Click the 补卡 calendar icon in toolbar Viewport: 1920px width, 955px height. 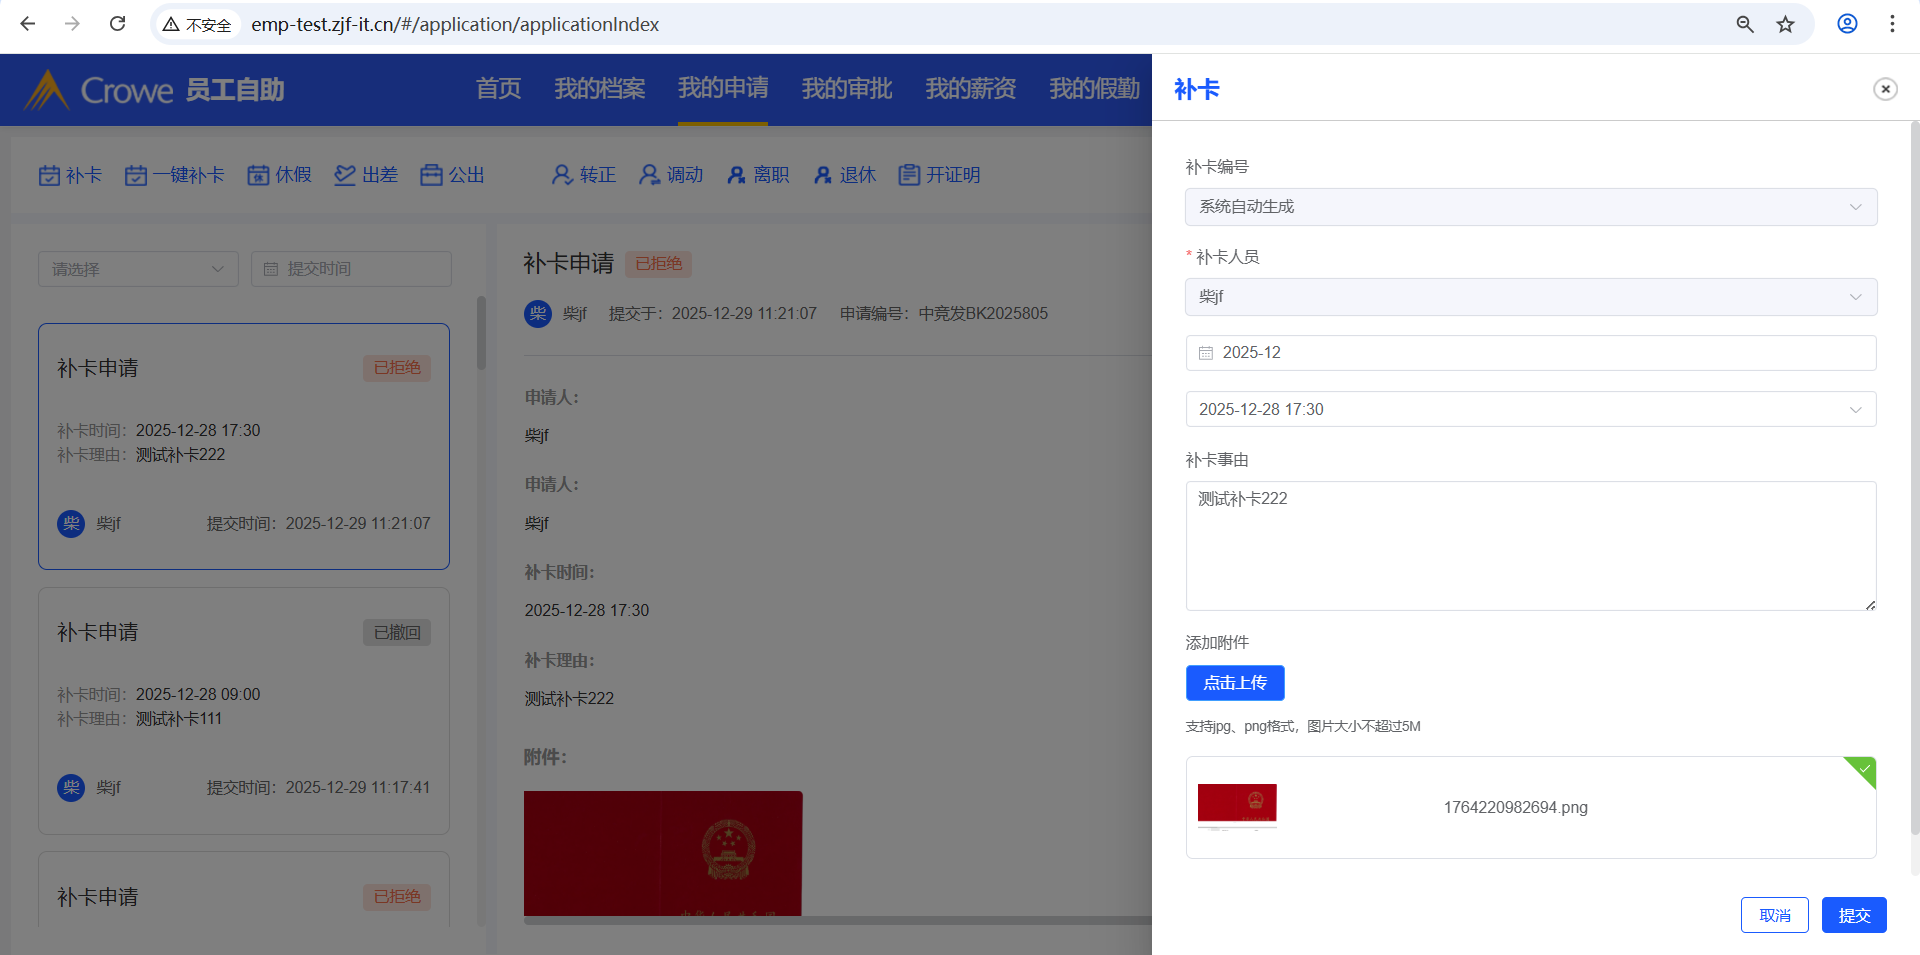[50, 176]
